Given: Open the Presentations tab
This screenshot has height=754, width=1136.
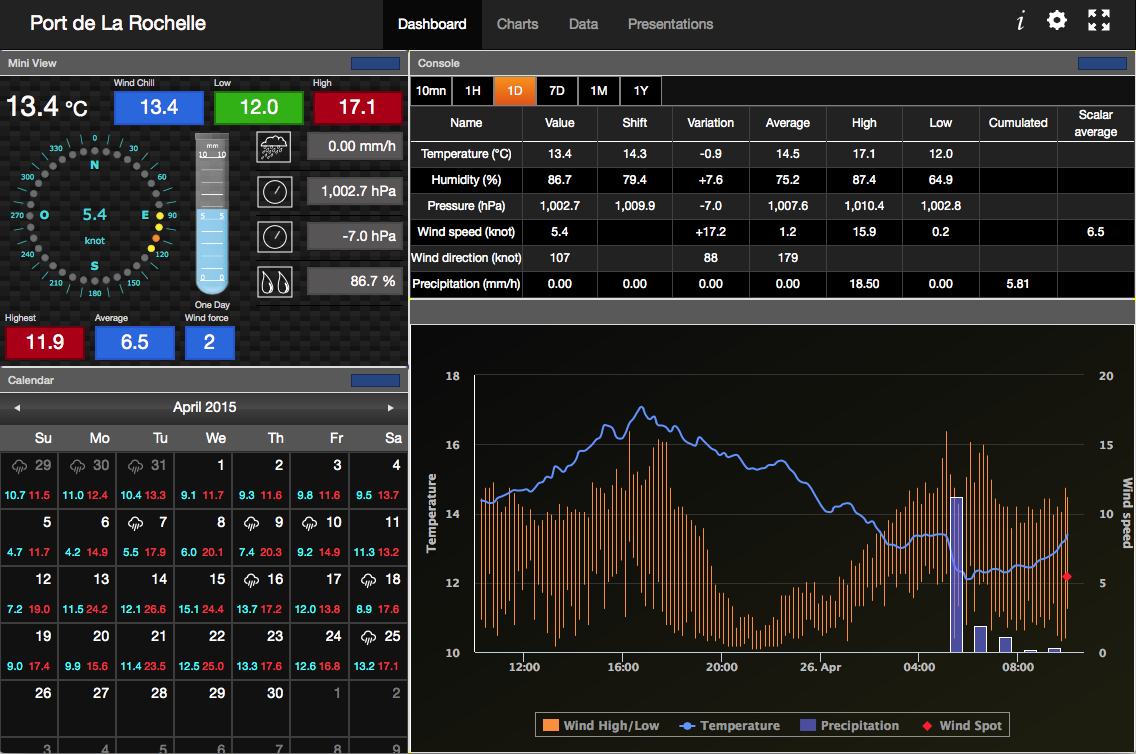Looking at the screenshot, I should pos(670,24).
